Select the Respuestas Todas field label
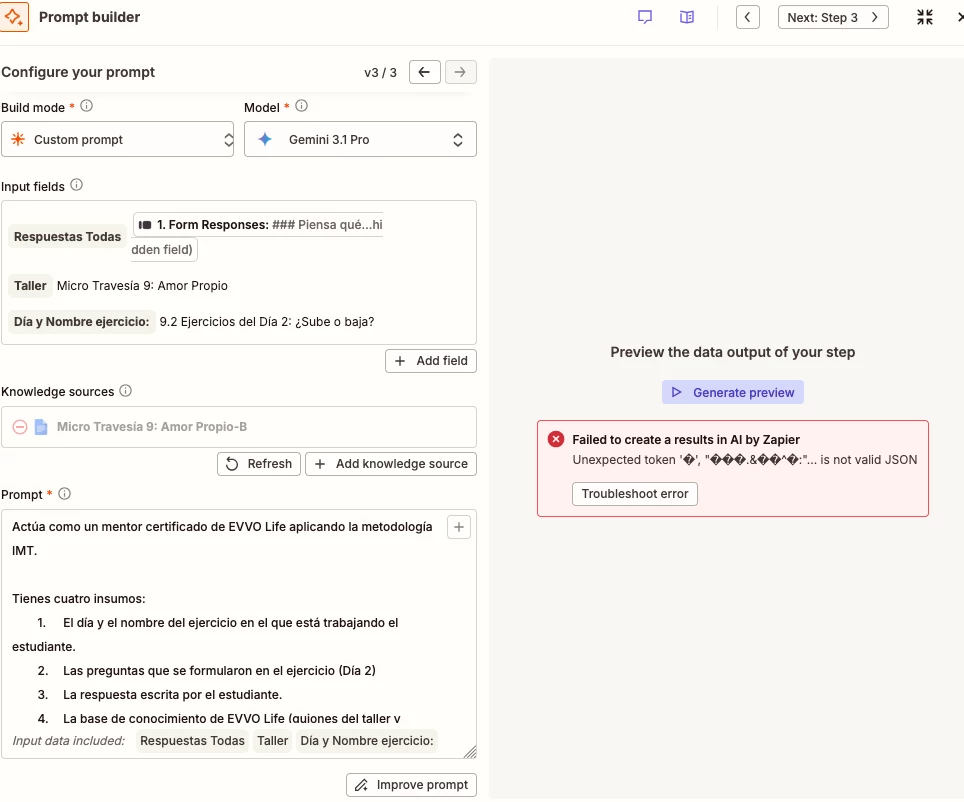 pos(68,237)
